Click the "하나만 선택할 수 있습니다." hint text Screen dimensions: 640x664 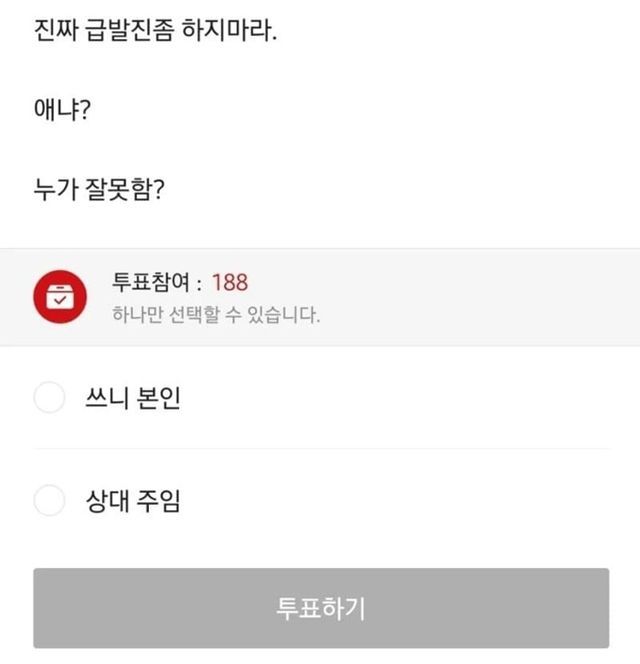[x=216, y=316]
